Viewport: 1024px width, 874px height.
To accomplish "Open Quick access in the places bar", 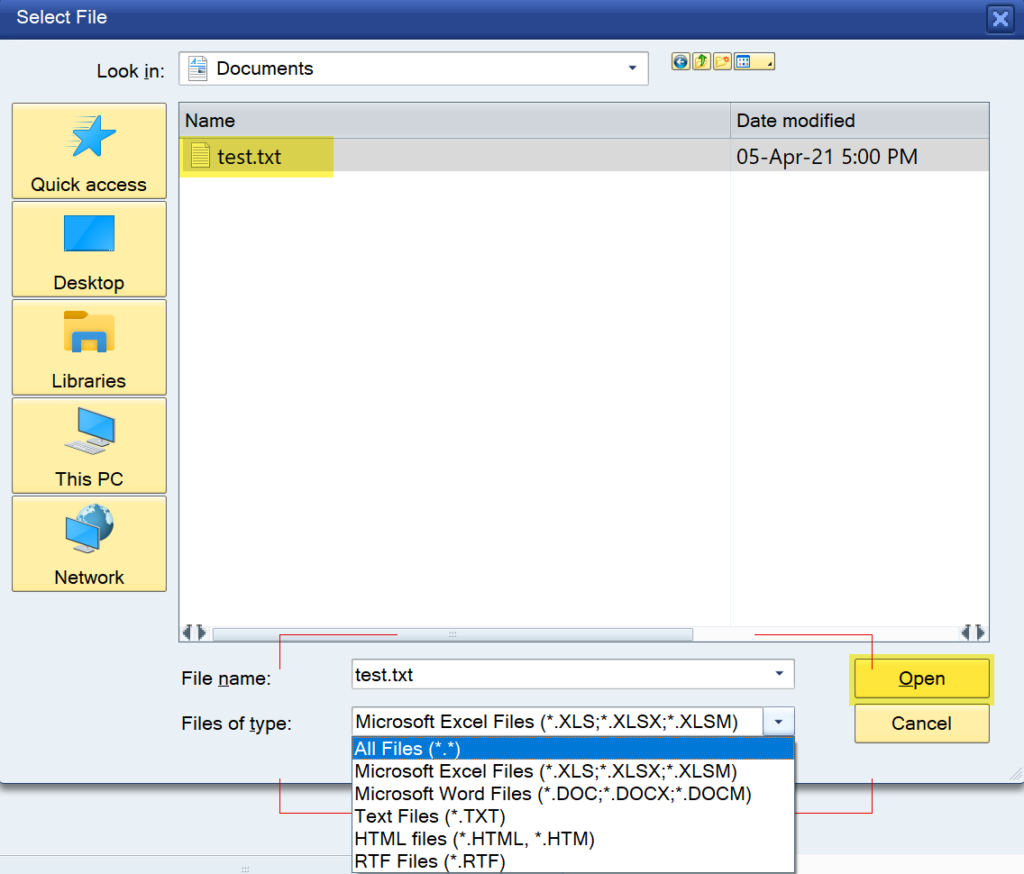I will click(89, 151).
